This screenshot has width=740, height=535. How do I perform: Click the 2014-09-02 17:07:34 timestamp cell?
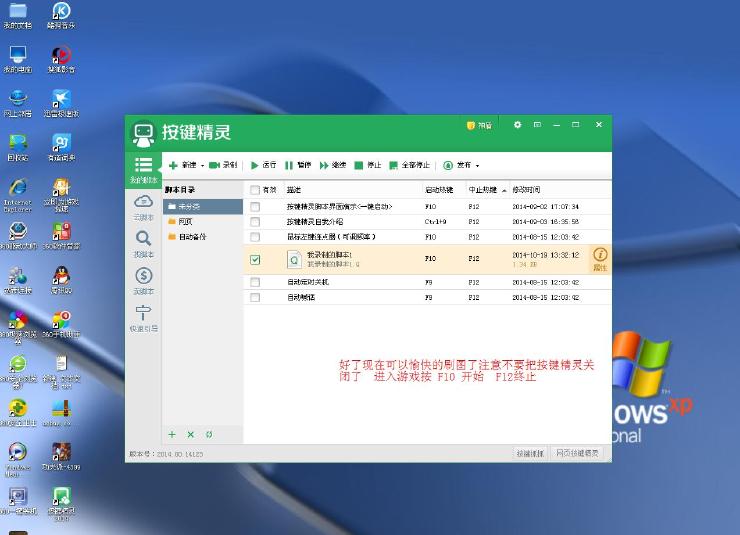tap(546, 207)
